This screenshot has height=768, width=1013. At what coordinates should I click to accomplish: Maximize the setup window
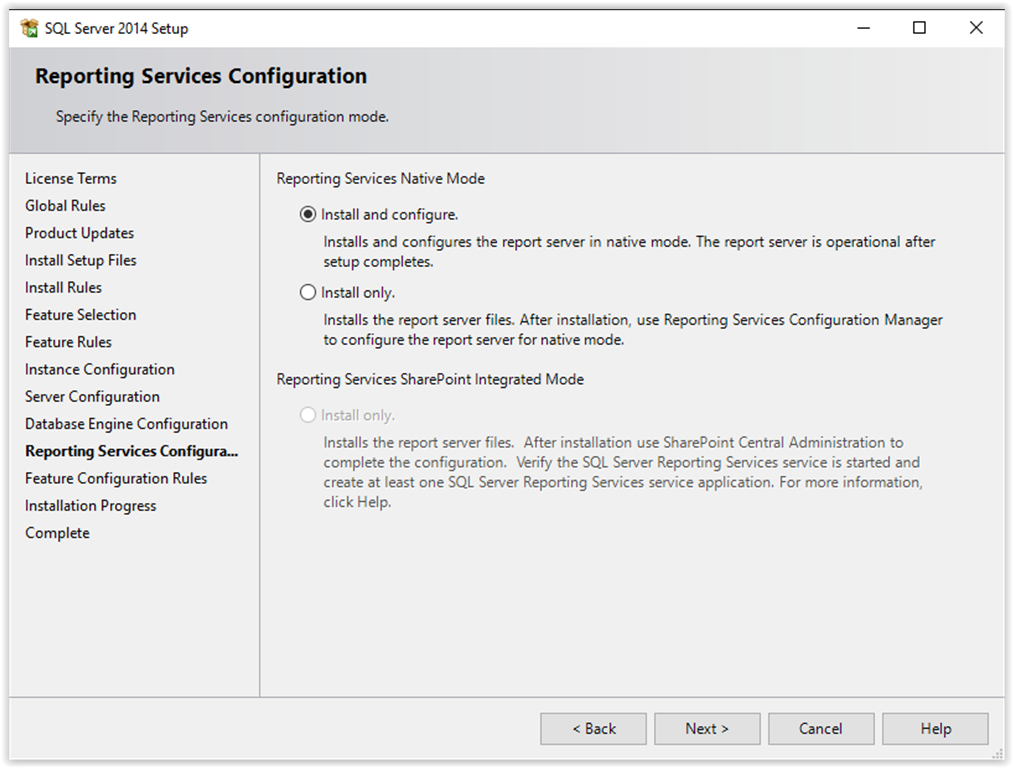click(919, 28)
